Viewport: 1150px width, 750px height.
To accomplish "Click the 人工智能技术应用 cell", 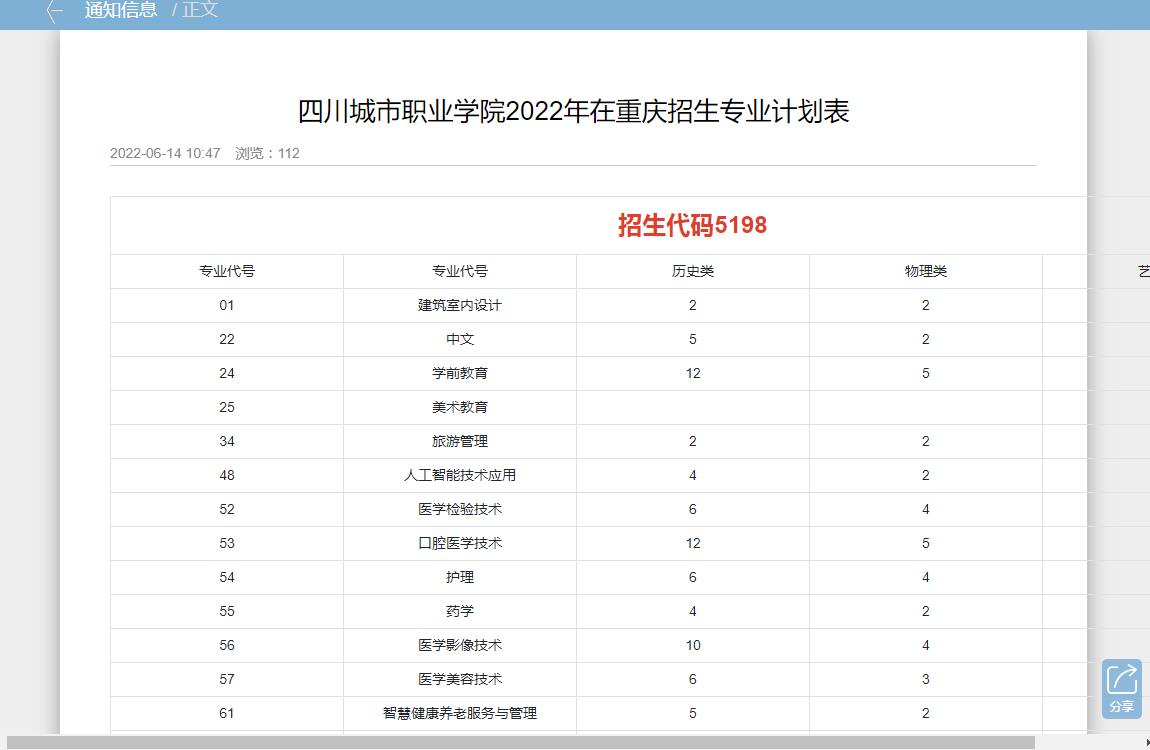I will (460, 475).
